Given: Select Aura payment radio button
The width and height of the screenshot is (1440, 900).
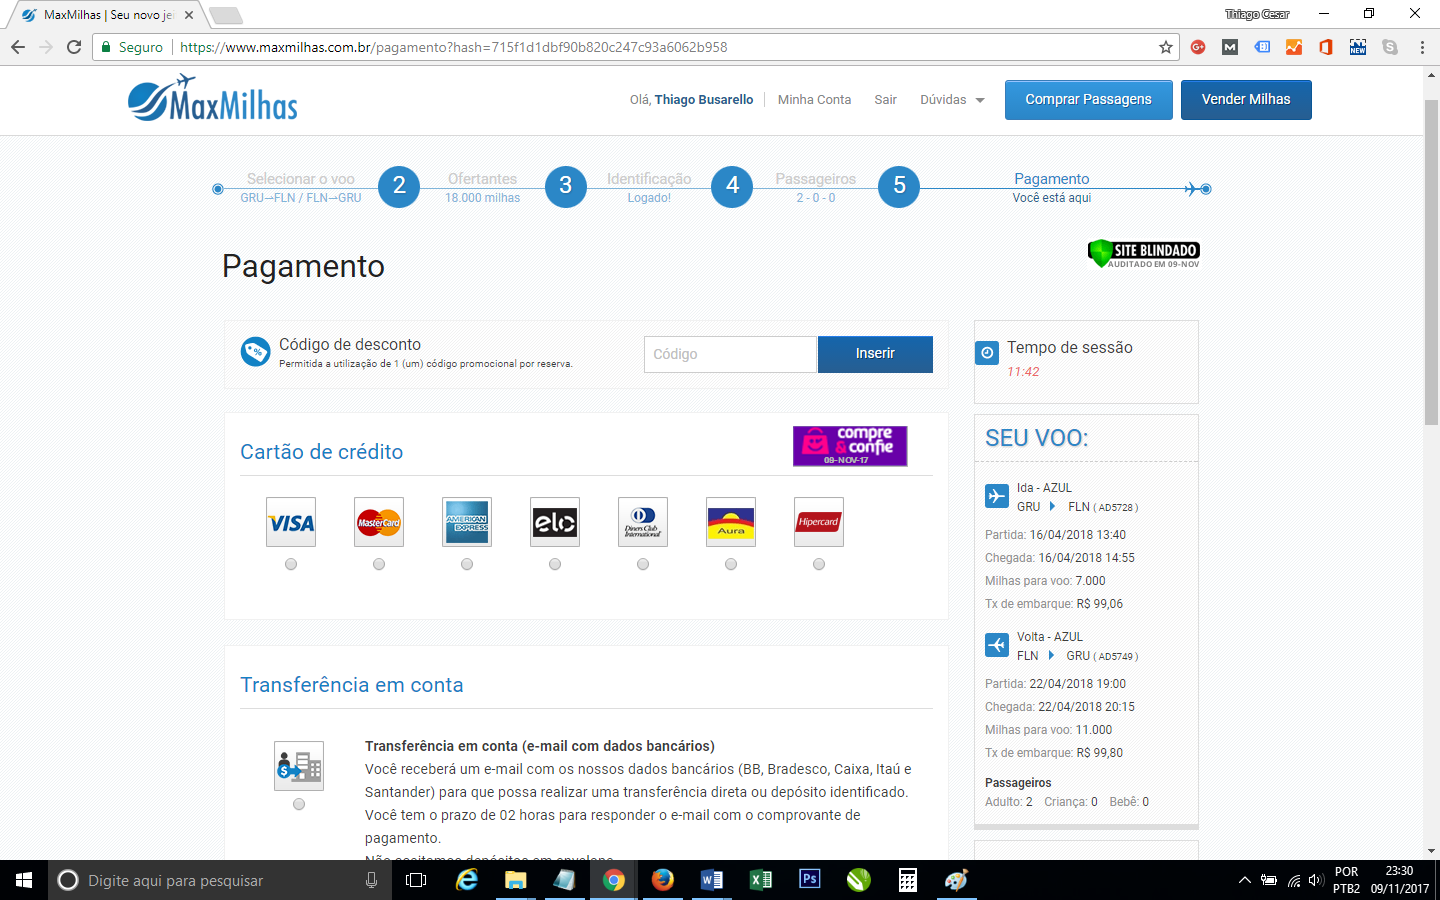Looking at the screenshot, I should coord(731,564).
